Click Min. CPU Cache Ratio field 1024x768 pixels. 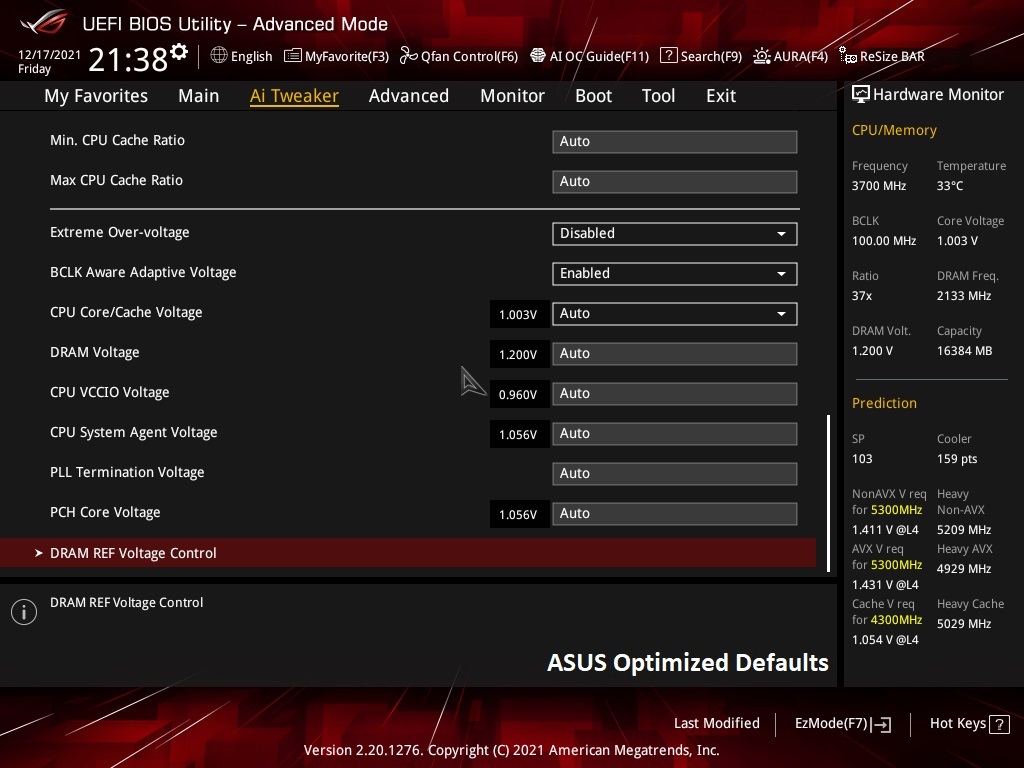[675, 142]
